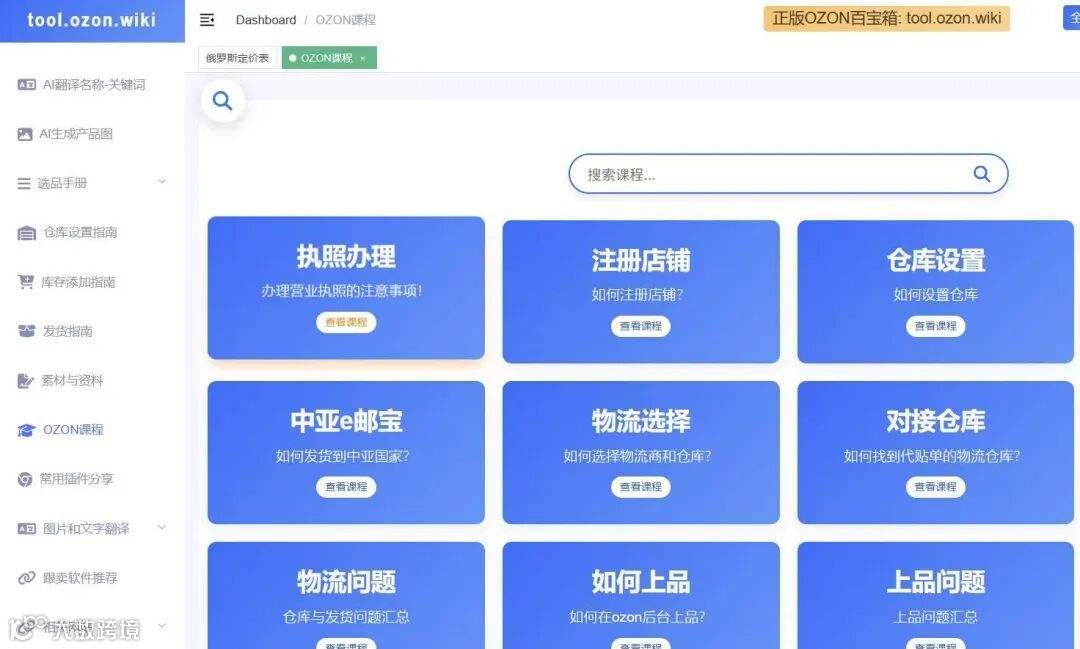Image resolution: width=1080 pixels, height=649 pixels.
Task: Click the 图片和文字翻译 icon
Action: tap(26, 528)
